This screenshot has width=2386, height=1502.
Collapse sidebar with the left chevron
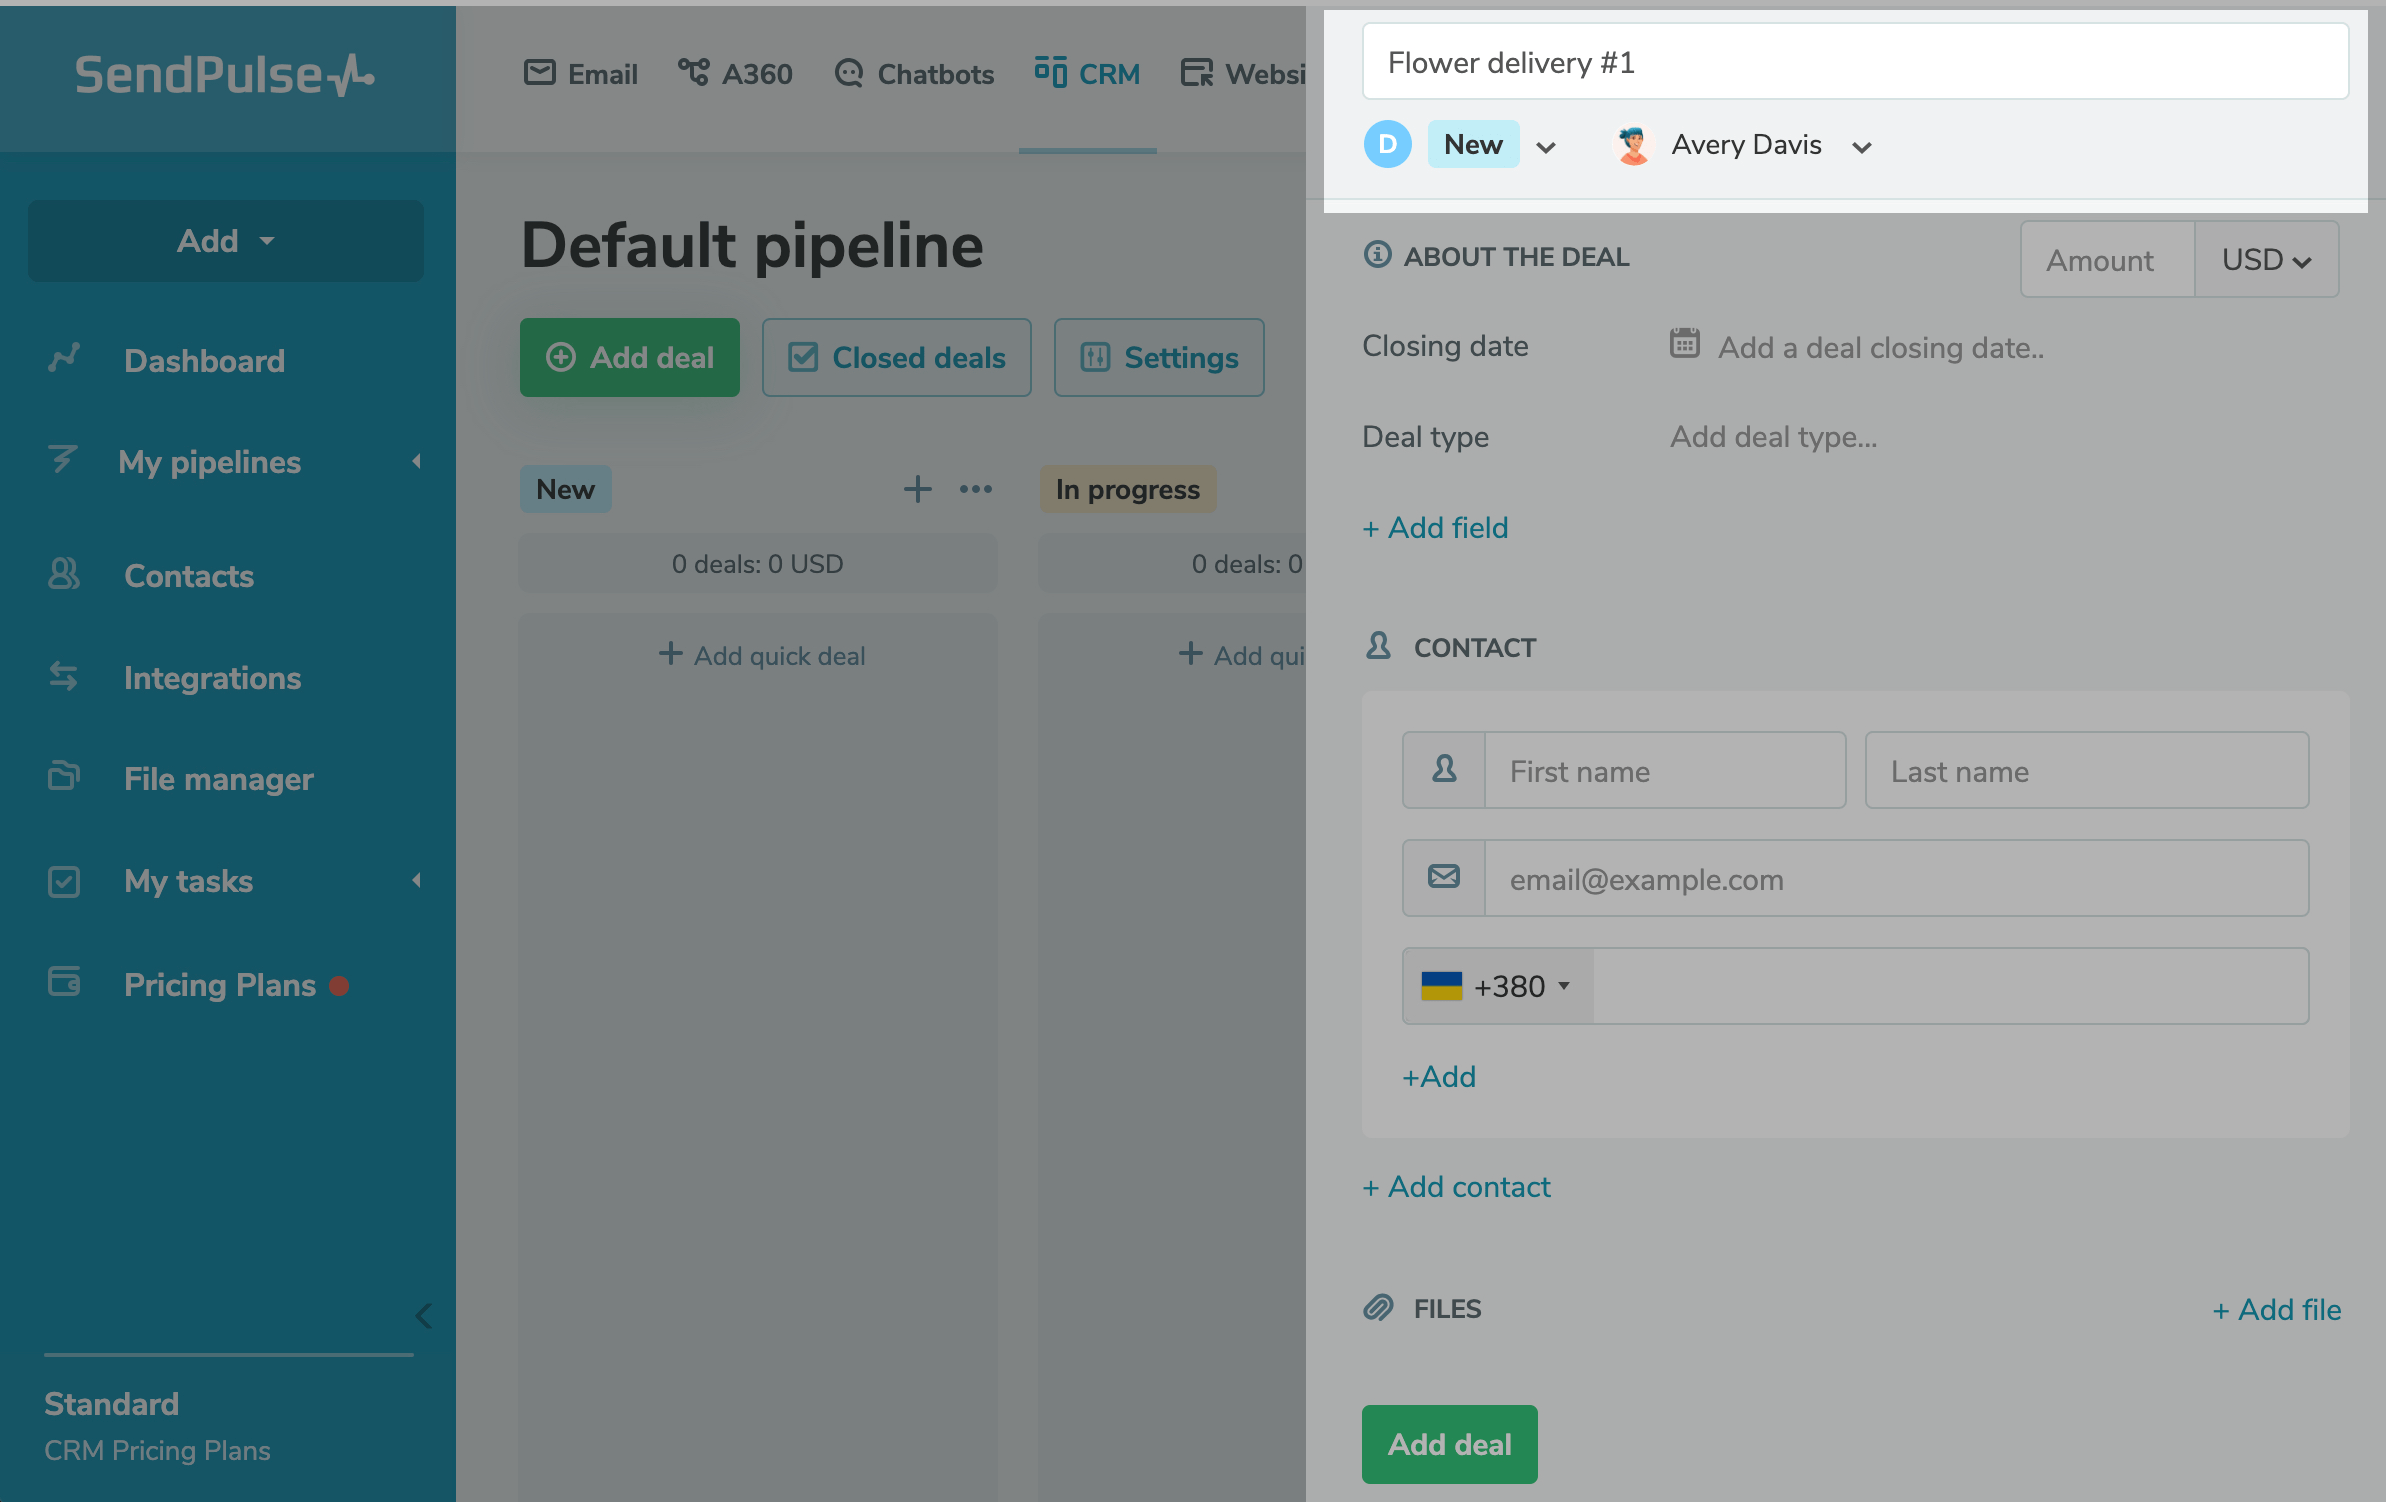click(423, 1315)
